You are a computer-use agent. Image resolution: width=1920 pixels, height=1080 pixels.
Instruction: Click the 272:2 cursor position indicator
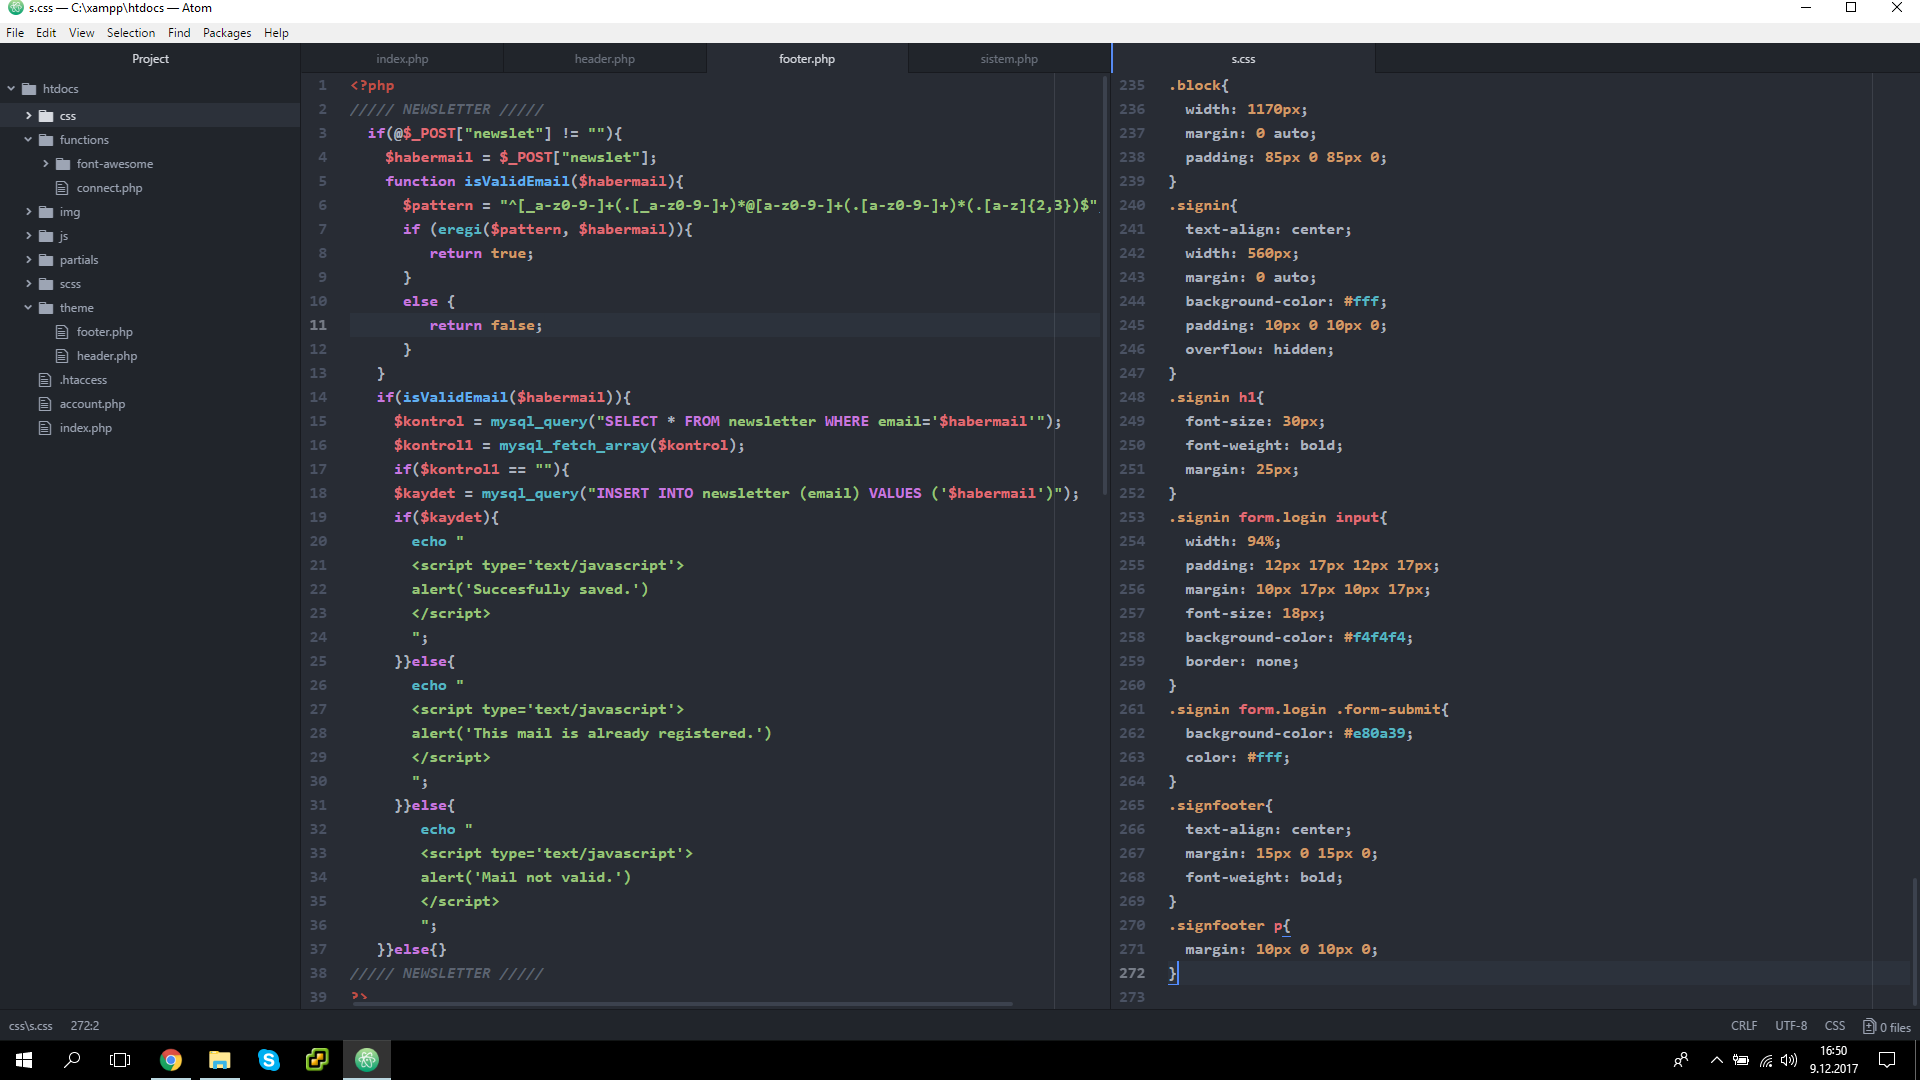pos(85,1026)
